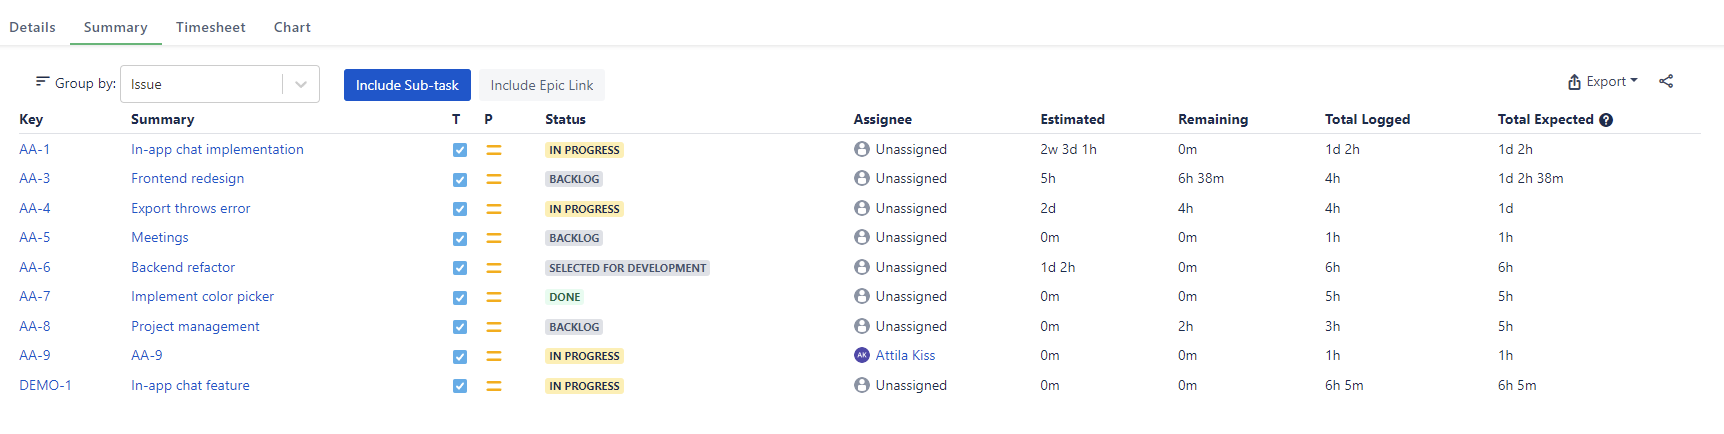Open the In-app chat implementation issue link

coord(217,149)
